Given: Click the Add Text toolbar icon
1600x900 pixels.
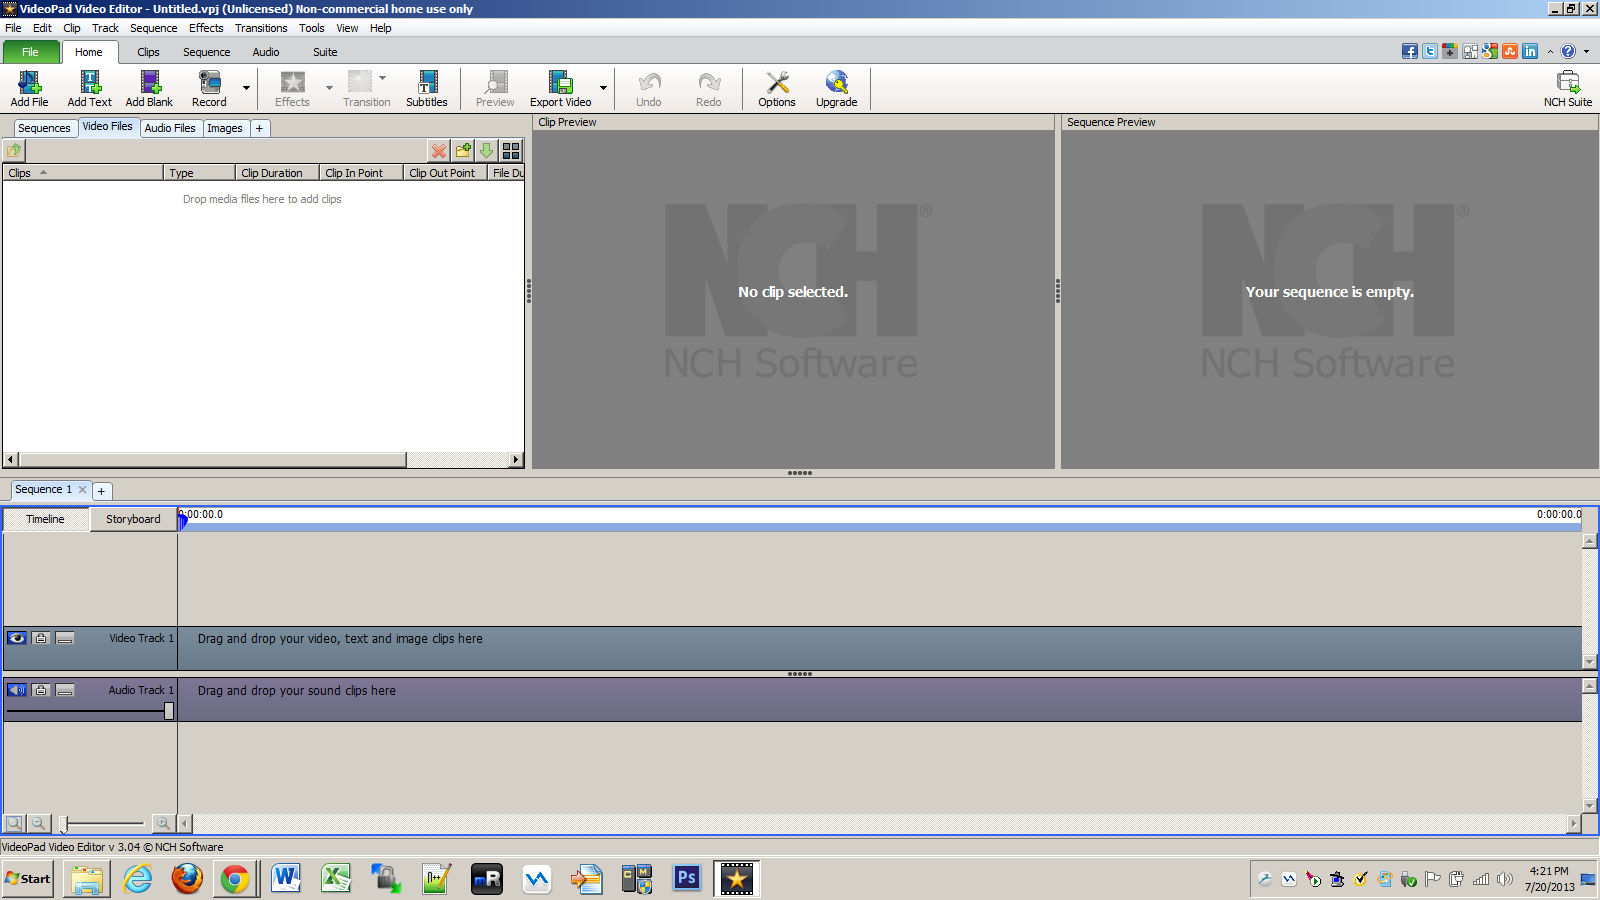Looking at the screenshot, I should click(89, 88).
